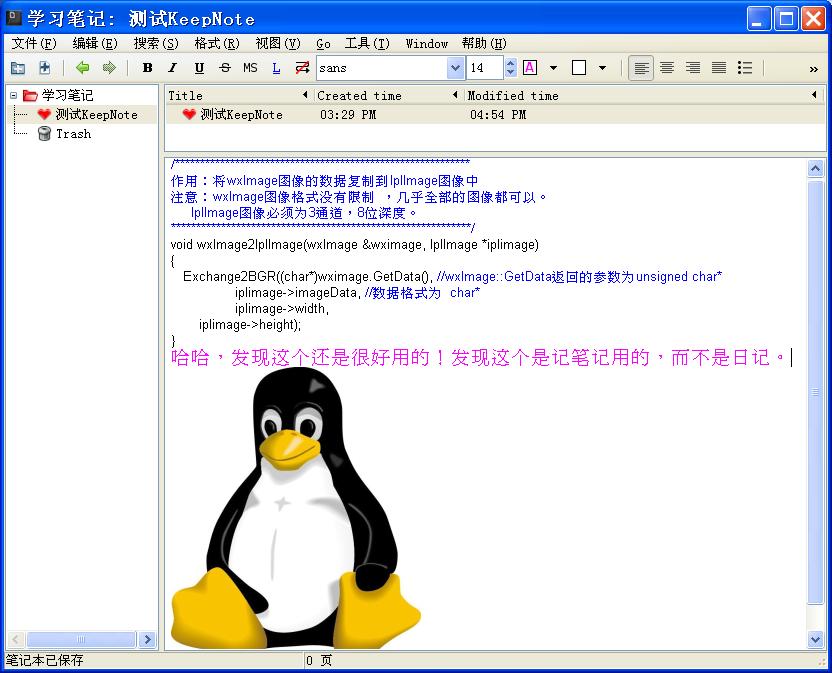Open the background color dropdown arrow

[602, 68]
